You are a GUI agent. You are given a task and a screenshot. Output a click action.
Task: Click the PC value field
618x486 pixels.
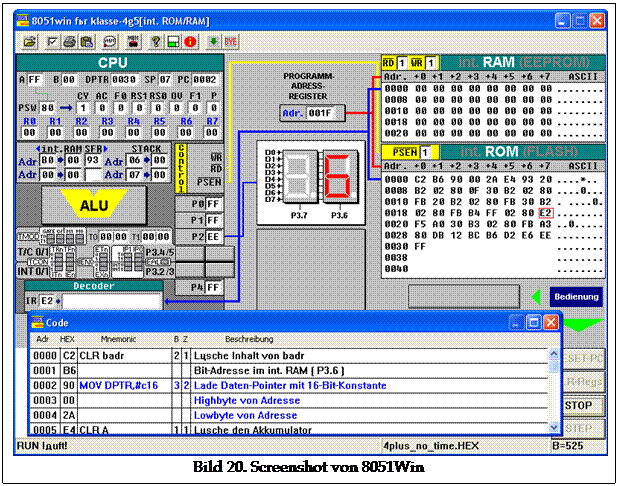(x=205, y=80)
